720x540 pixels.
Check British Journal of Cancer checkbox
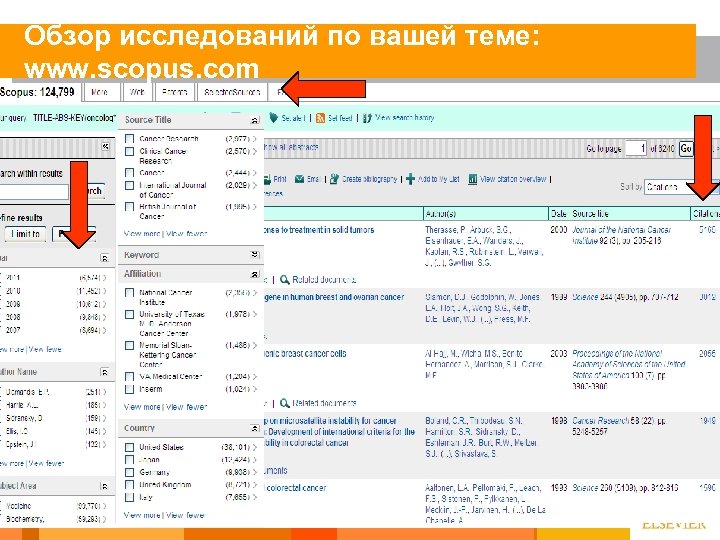[129, 207]
